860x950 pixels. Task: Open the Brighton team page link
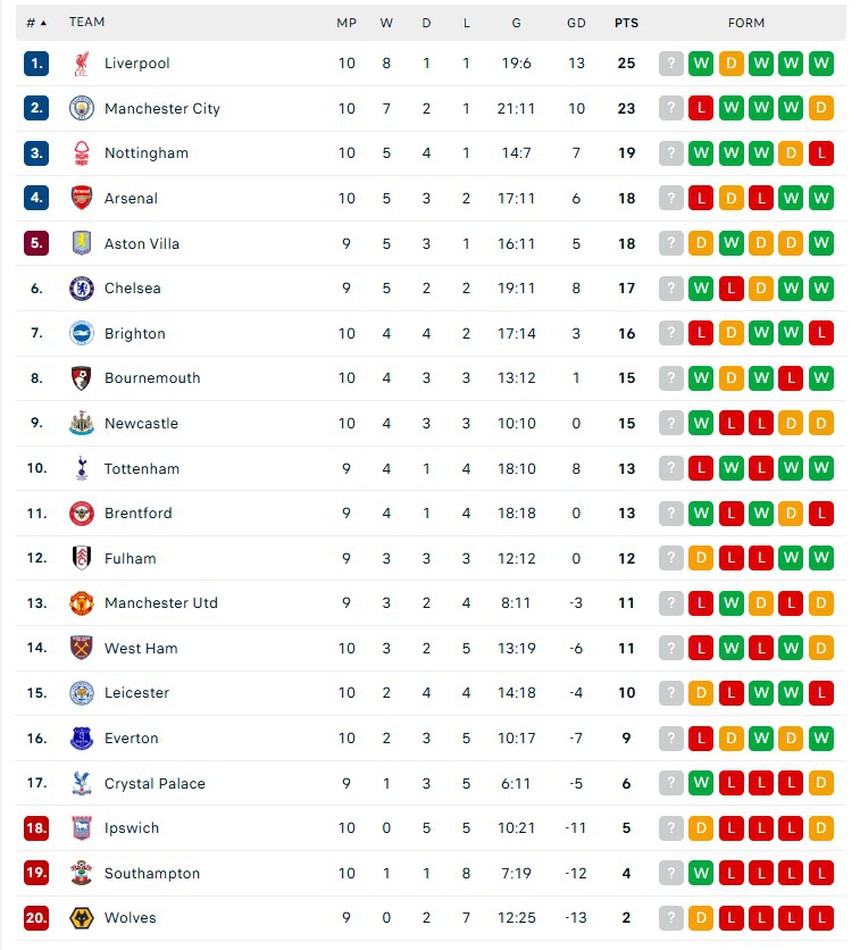click(134, 333)
